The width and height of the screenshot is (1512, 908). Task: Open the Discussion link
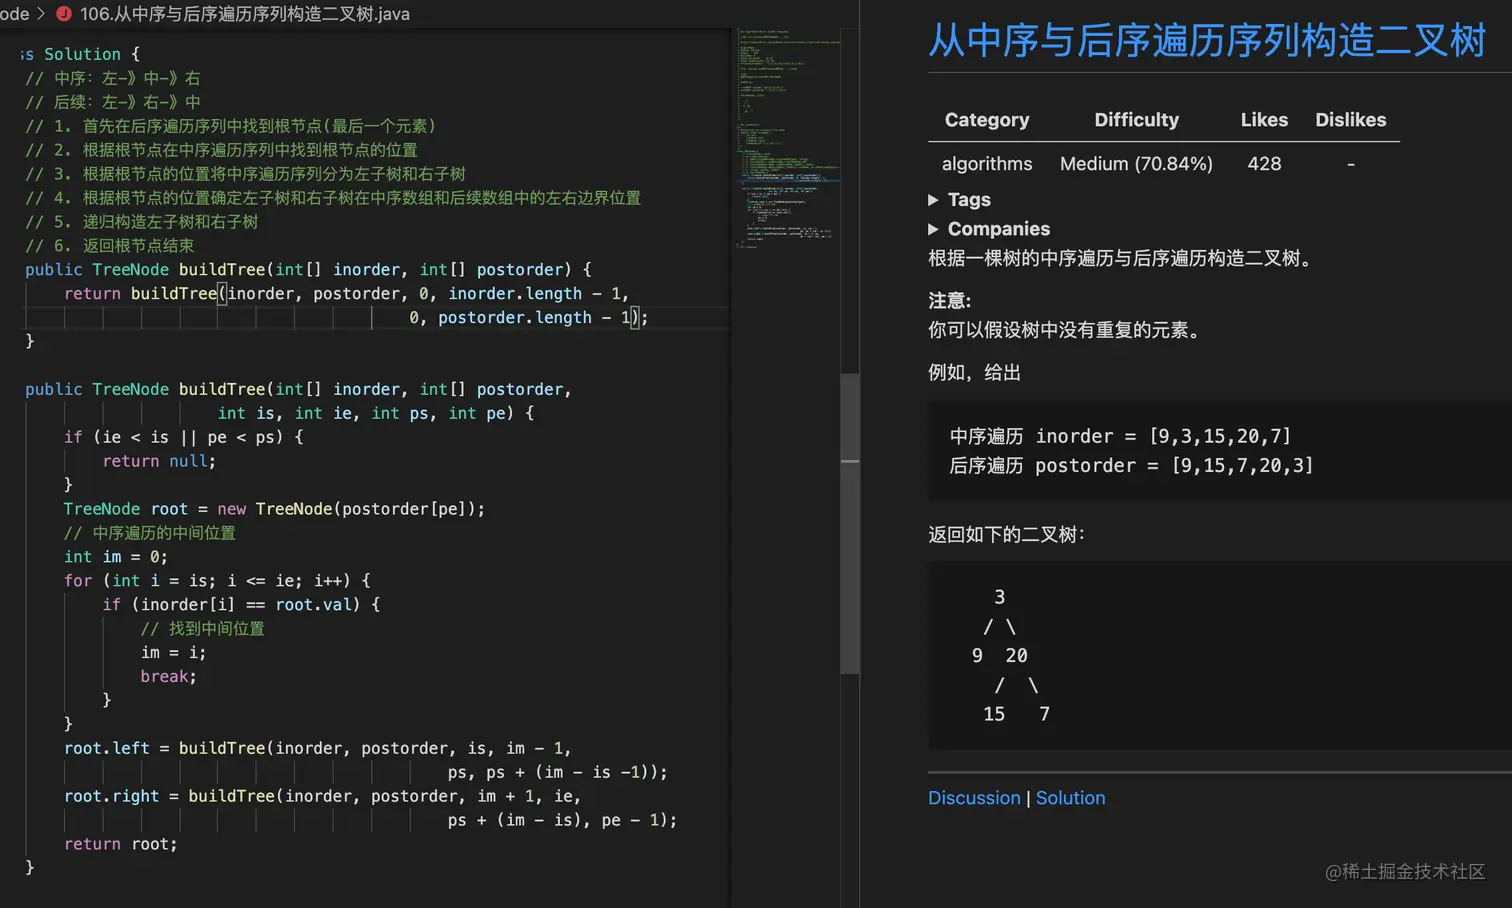click(974, 798)
